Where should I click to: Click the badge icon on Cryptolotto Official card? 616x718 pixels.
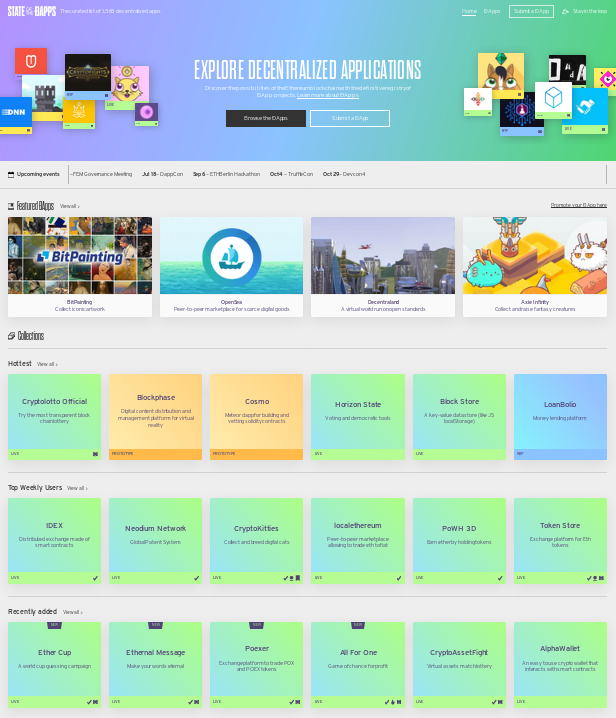95,454
